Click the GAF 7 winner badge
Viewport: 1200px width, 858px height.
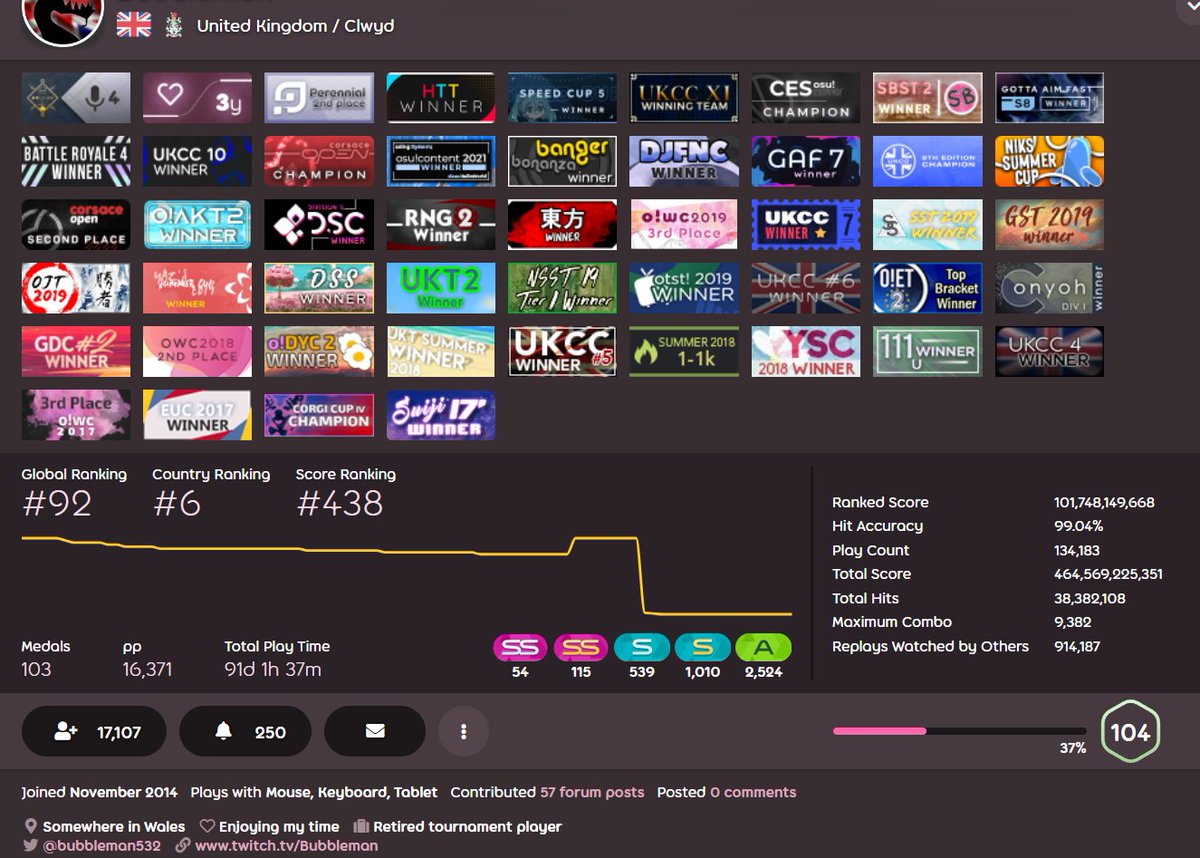806,162
